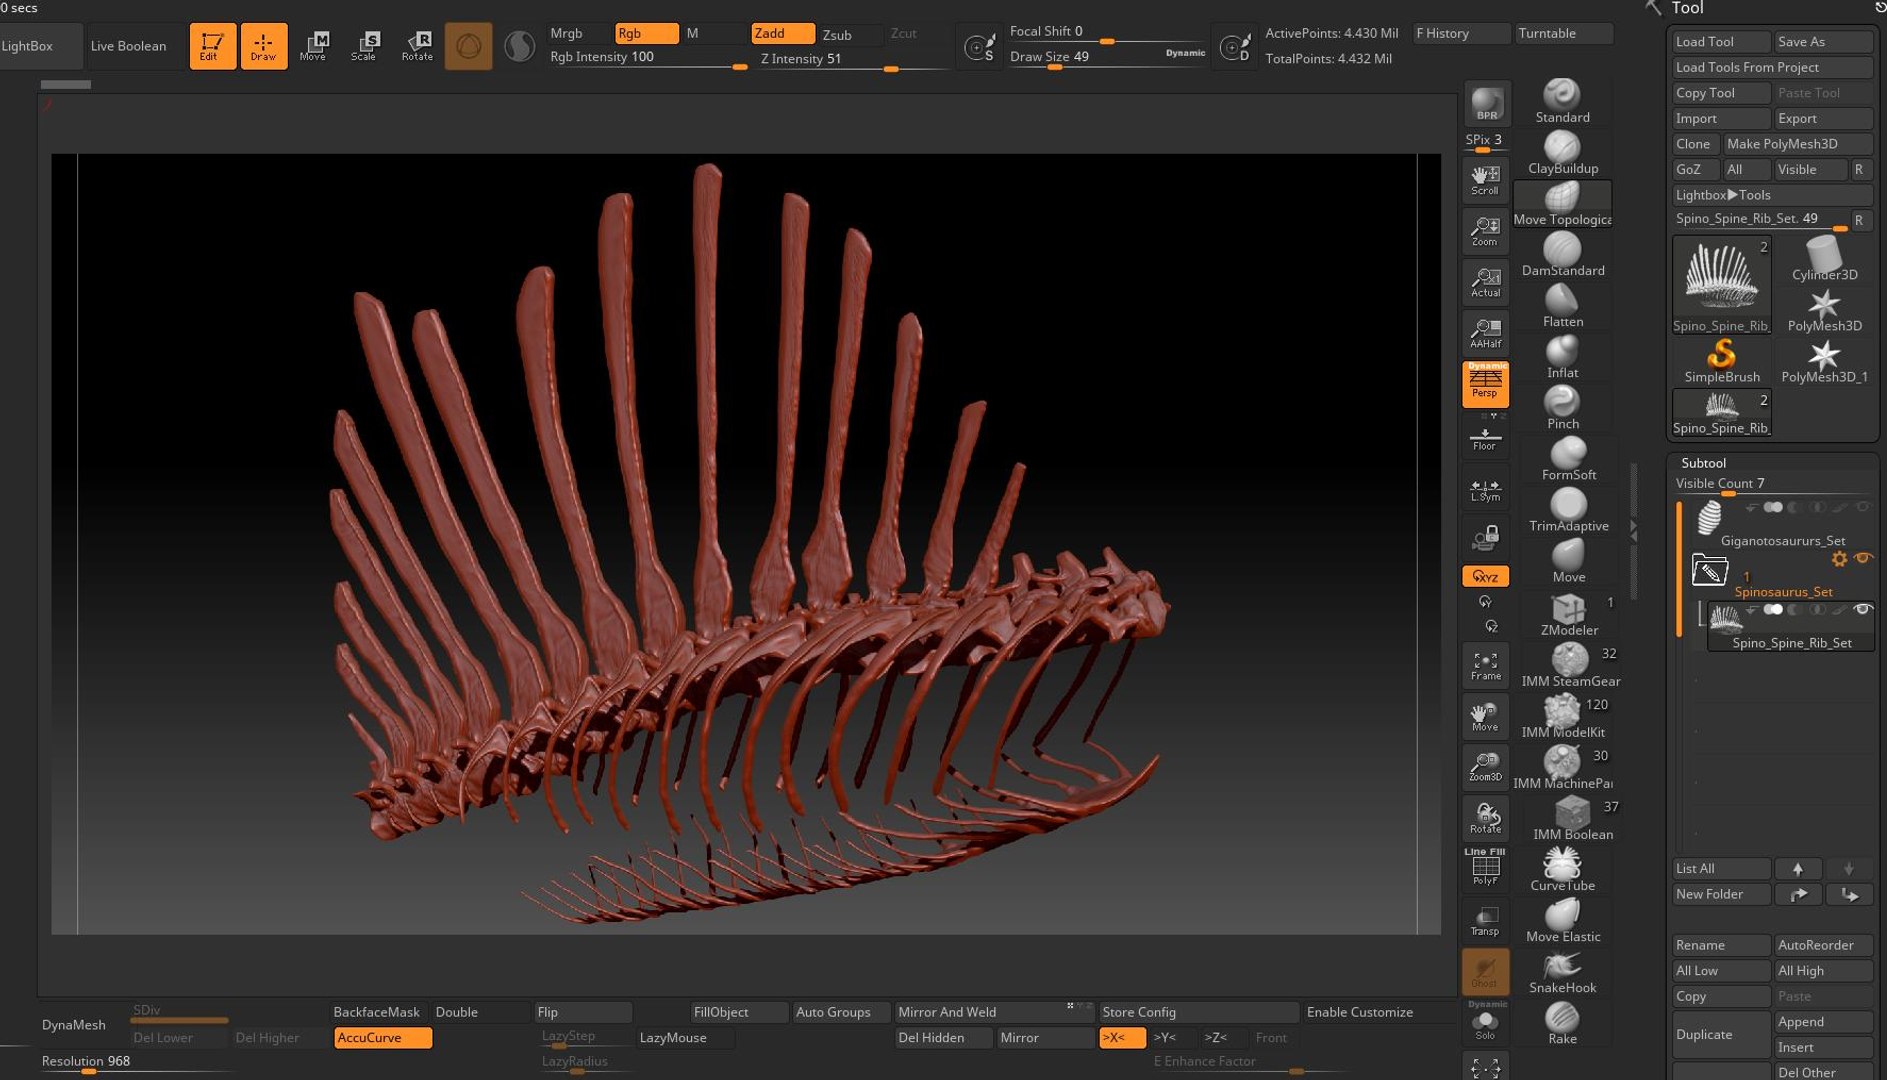Select the Move gizmo tool

tap(314, 46)
